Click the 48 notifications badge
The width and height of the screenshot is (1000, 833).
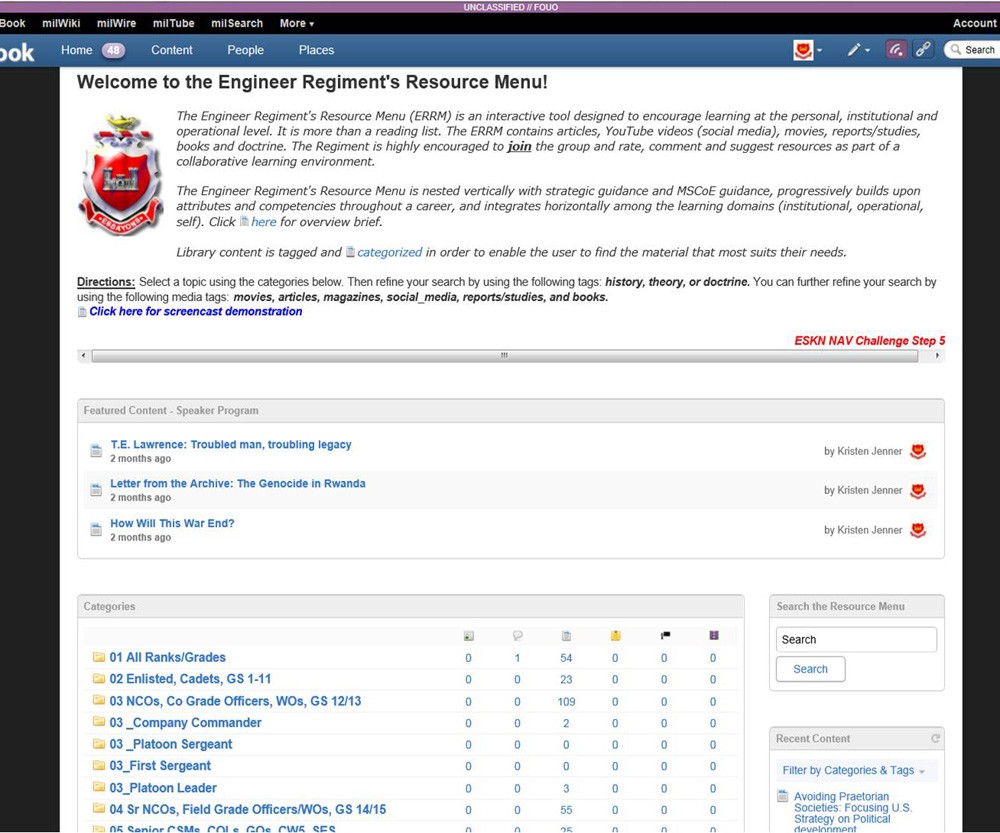coord(114,50)
